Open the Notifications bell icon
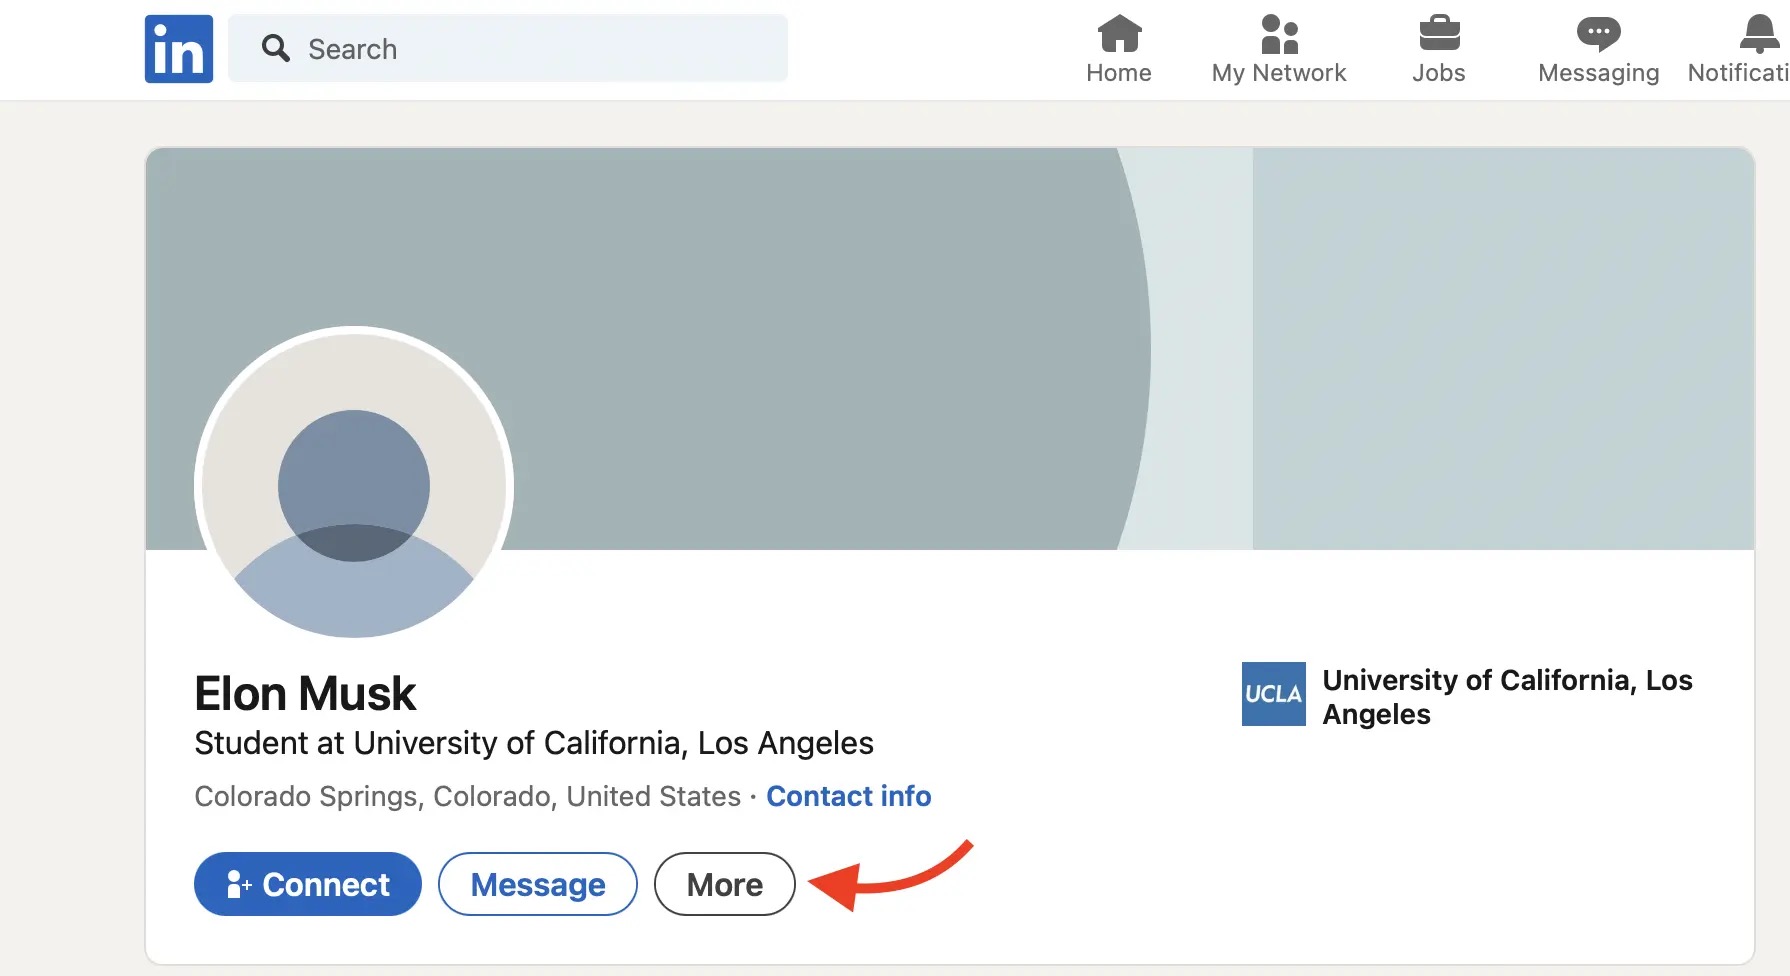The width and height of the screenshot is (1790, 976). point(1759,34)
